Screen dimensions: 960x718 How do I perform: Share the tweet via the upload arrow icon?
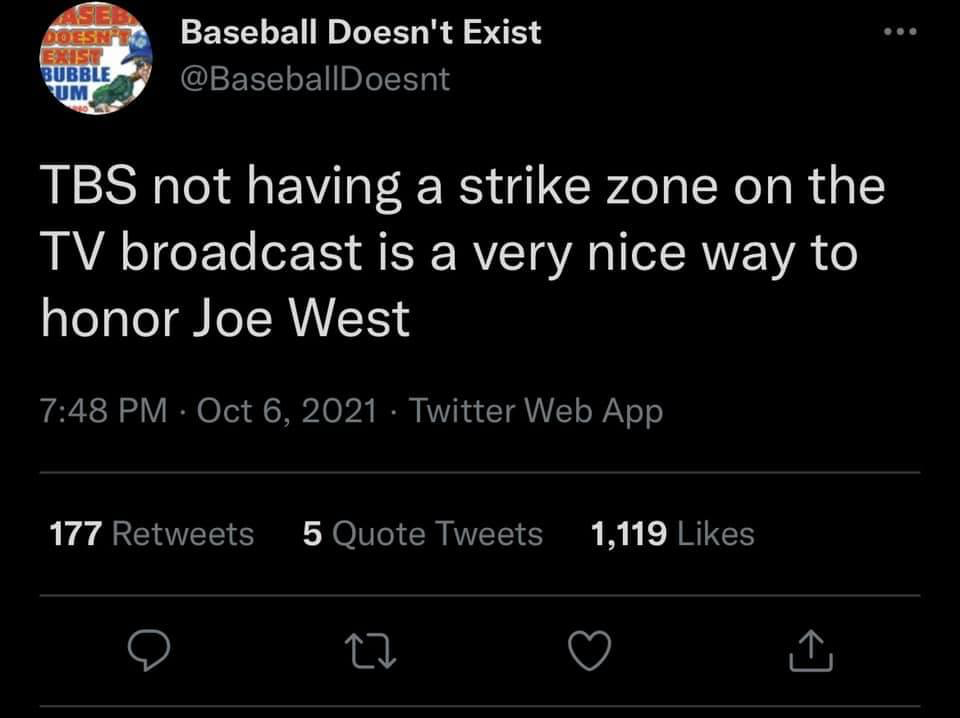click(x=809, y=651)
